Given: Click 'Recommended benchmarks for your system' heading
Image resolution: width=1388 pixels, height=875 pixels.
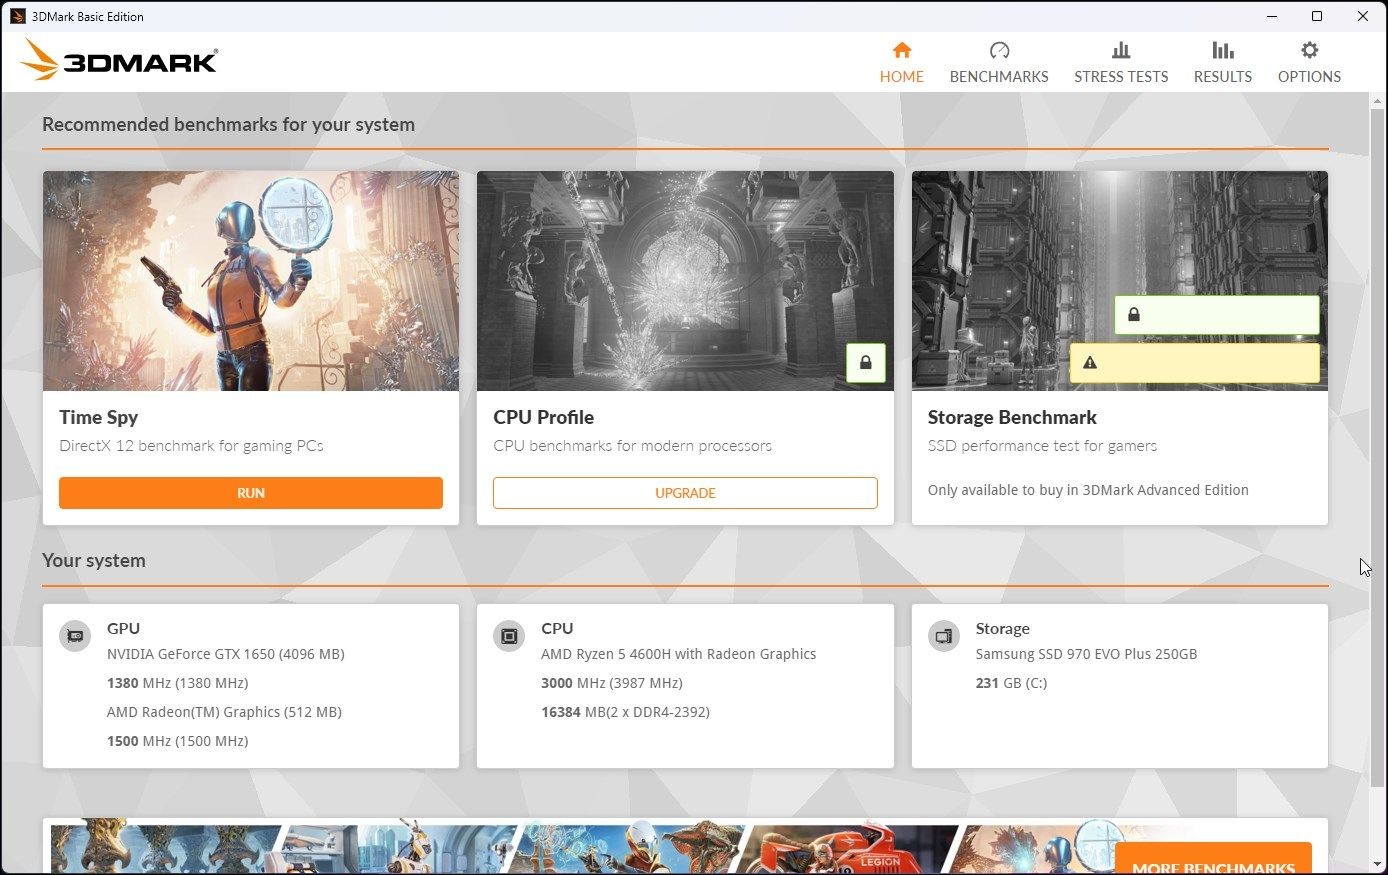Looking at the screenshot, I should coord(228,125).
